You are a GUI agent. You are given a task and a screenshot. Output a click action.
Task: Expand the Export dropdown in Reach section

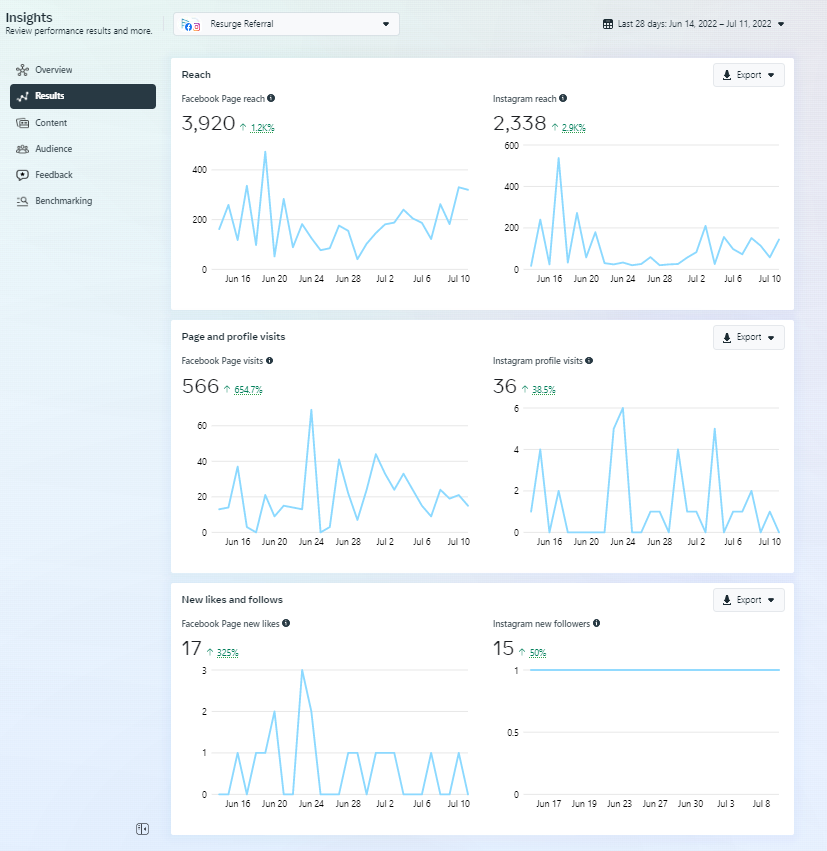748,75
